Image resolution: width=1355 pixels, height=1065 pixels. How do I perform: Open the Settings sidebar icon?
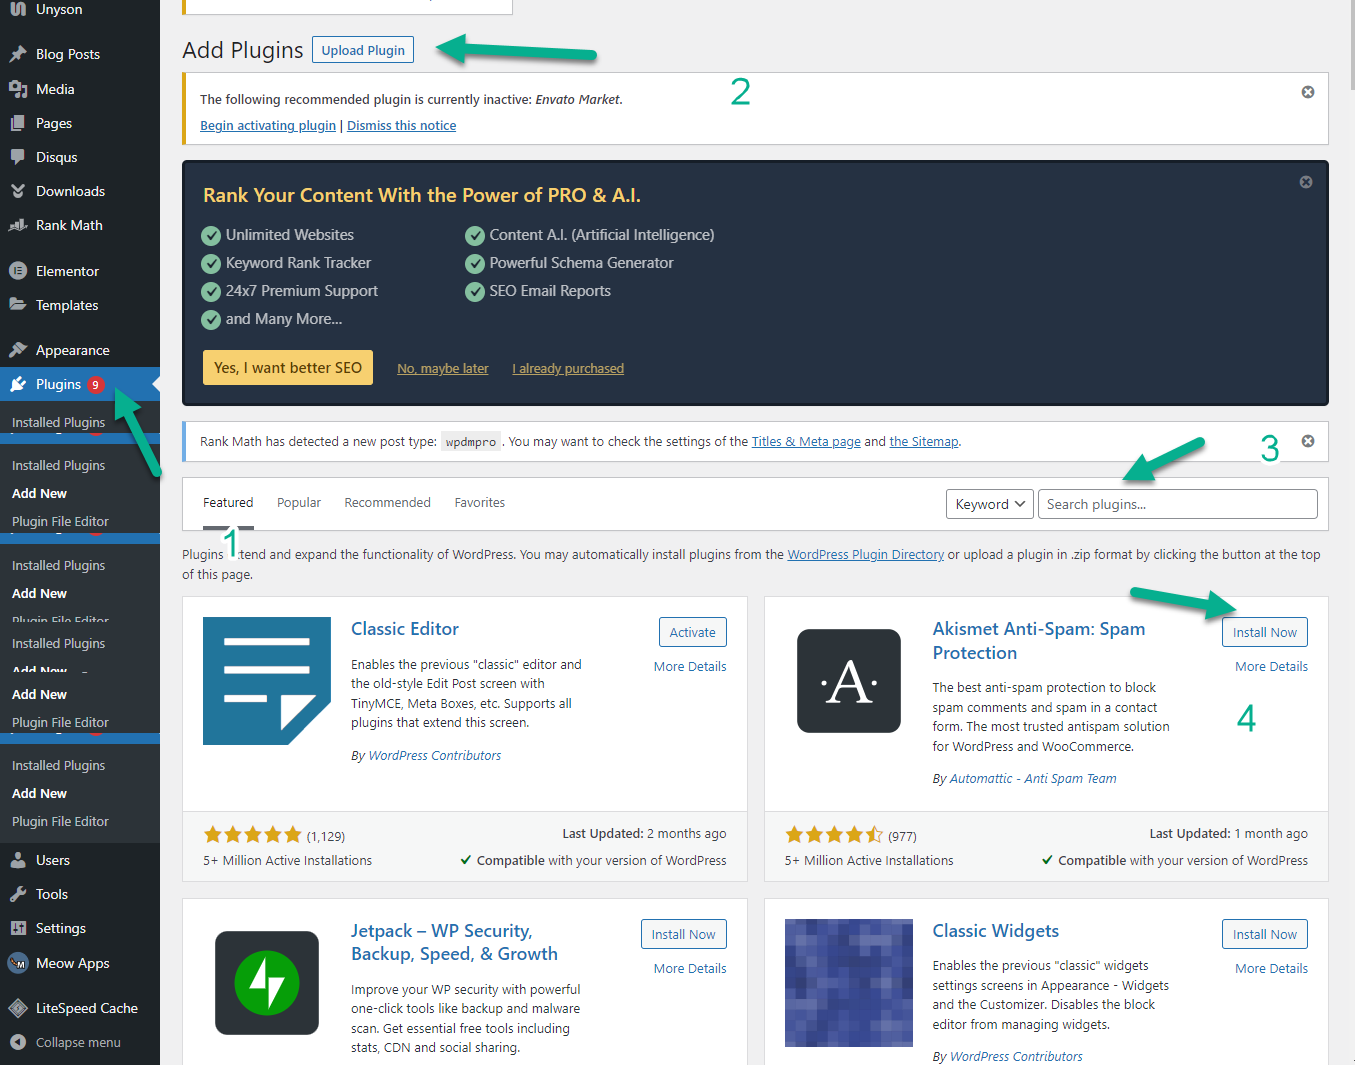[18, 928]
